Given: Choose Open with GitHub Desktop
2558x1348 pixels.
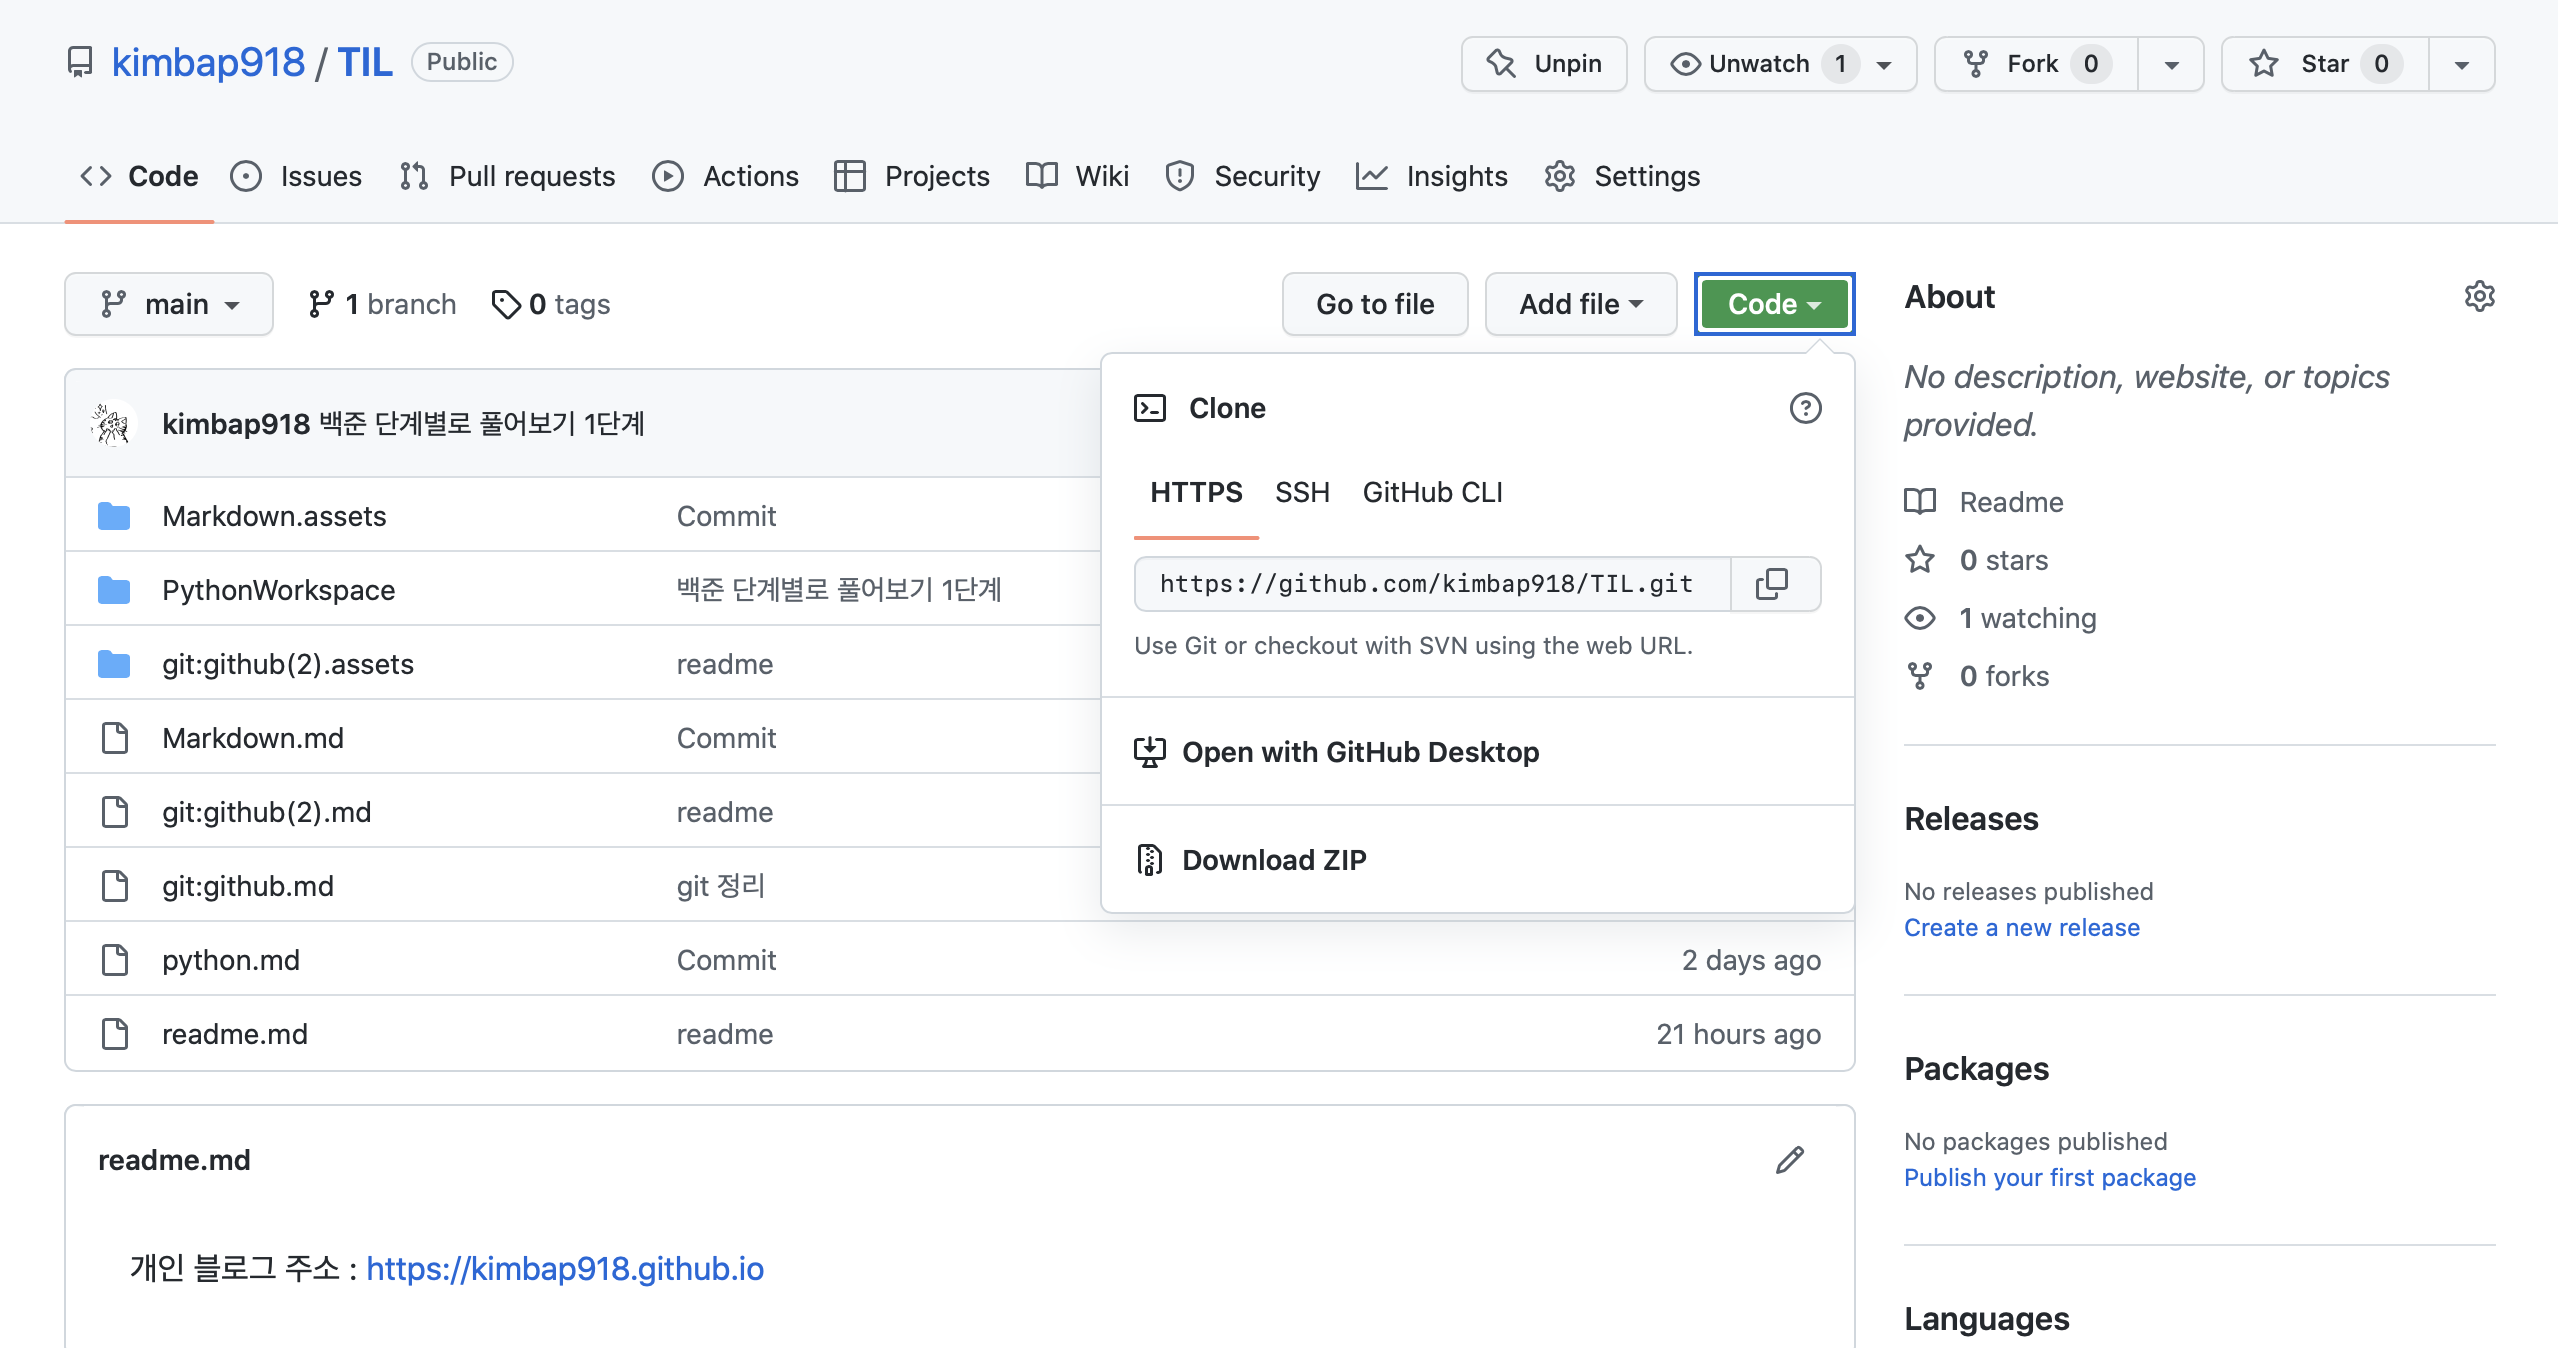Looking at the screenshot, I should pos(1477,752).
